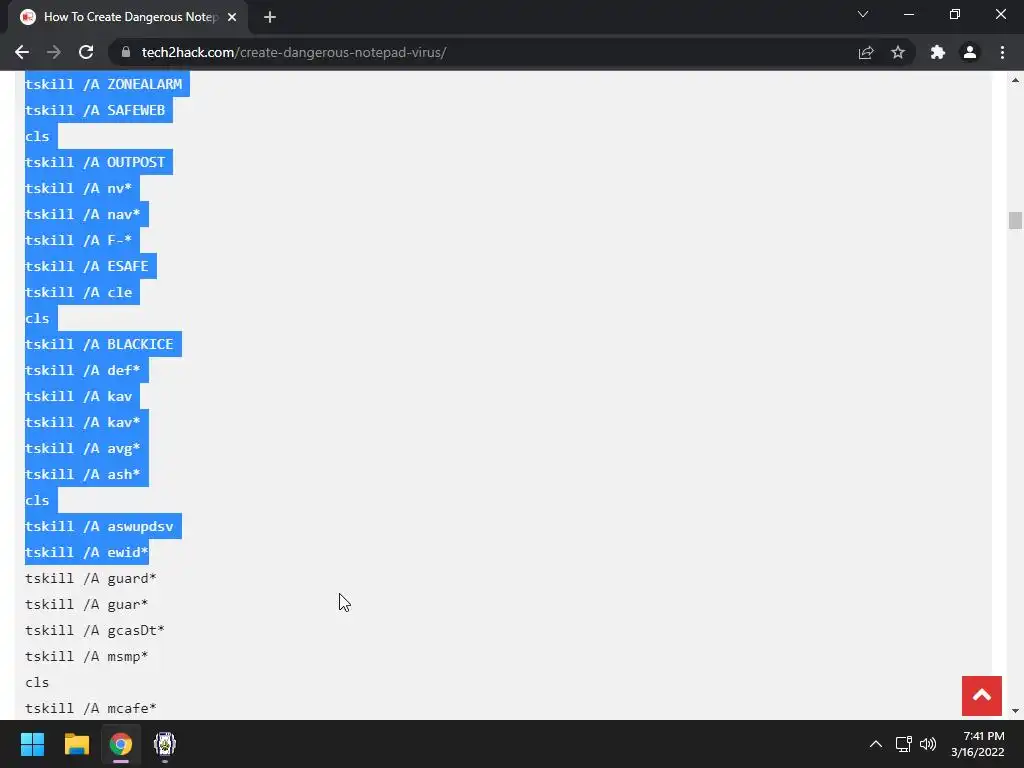Click the line 'tskill /A ewid*'
This screenshot has width=1024, height=768.
[87, 552]
